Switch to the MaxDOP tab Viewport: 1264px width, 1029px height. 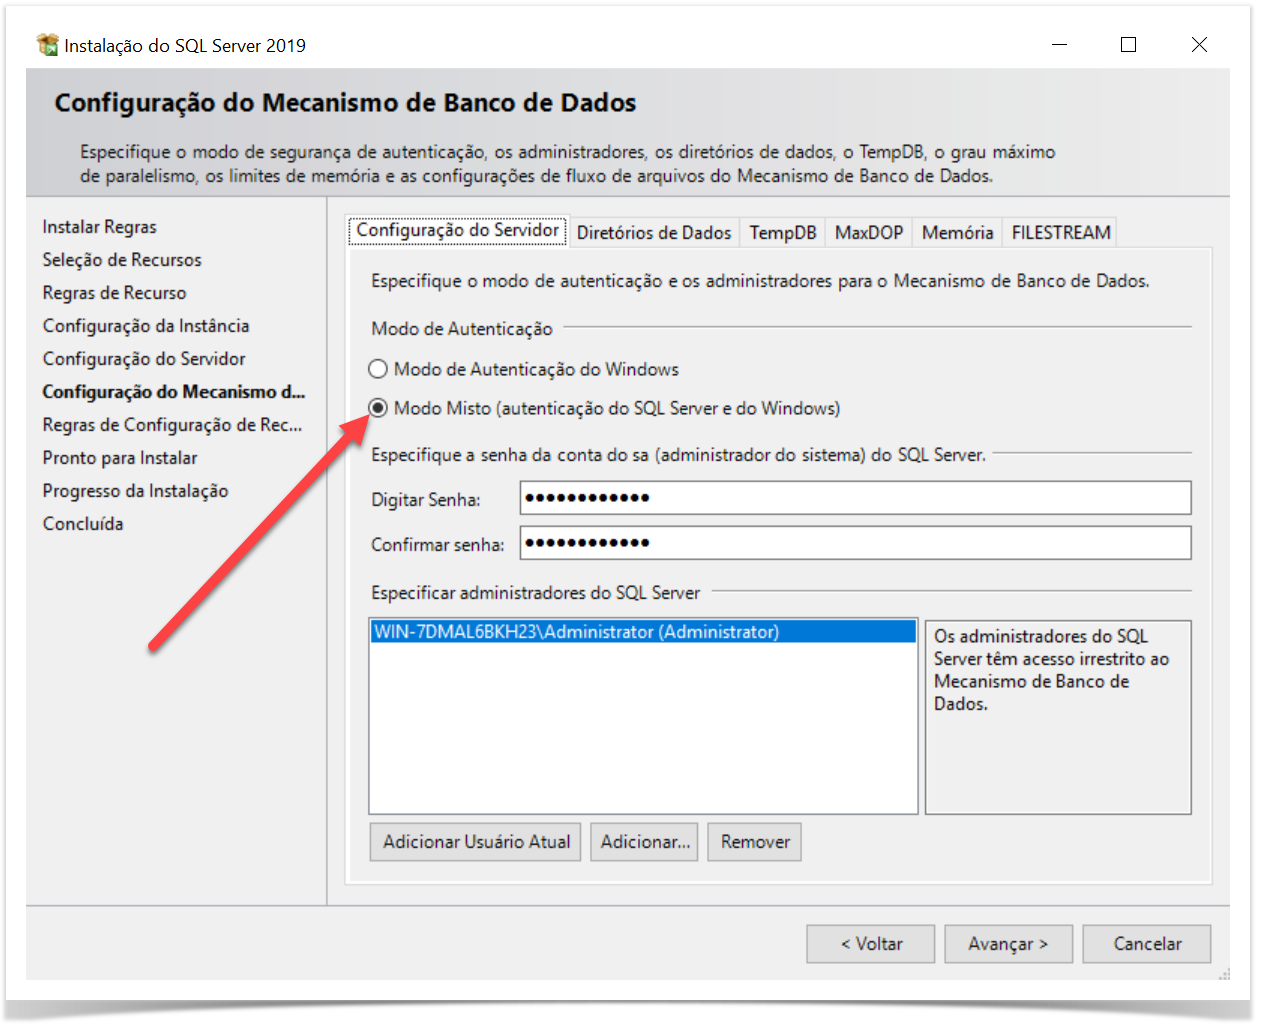click(868, 232)
